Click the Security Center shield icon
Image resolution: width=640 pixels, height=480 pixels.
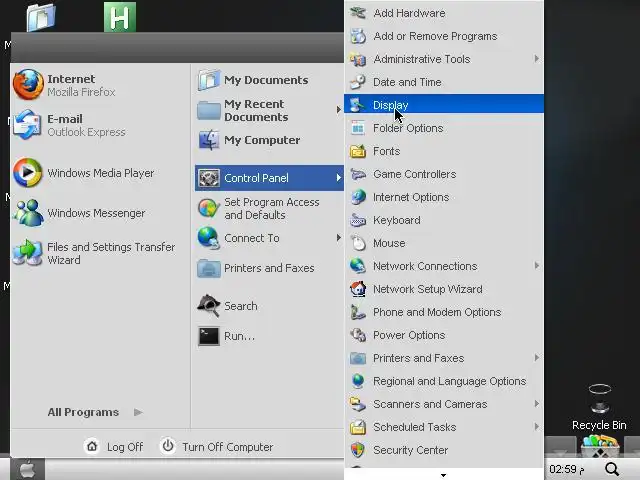(x=358, y=450)
